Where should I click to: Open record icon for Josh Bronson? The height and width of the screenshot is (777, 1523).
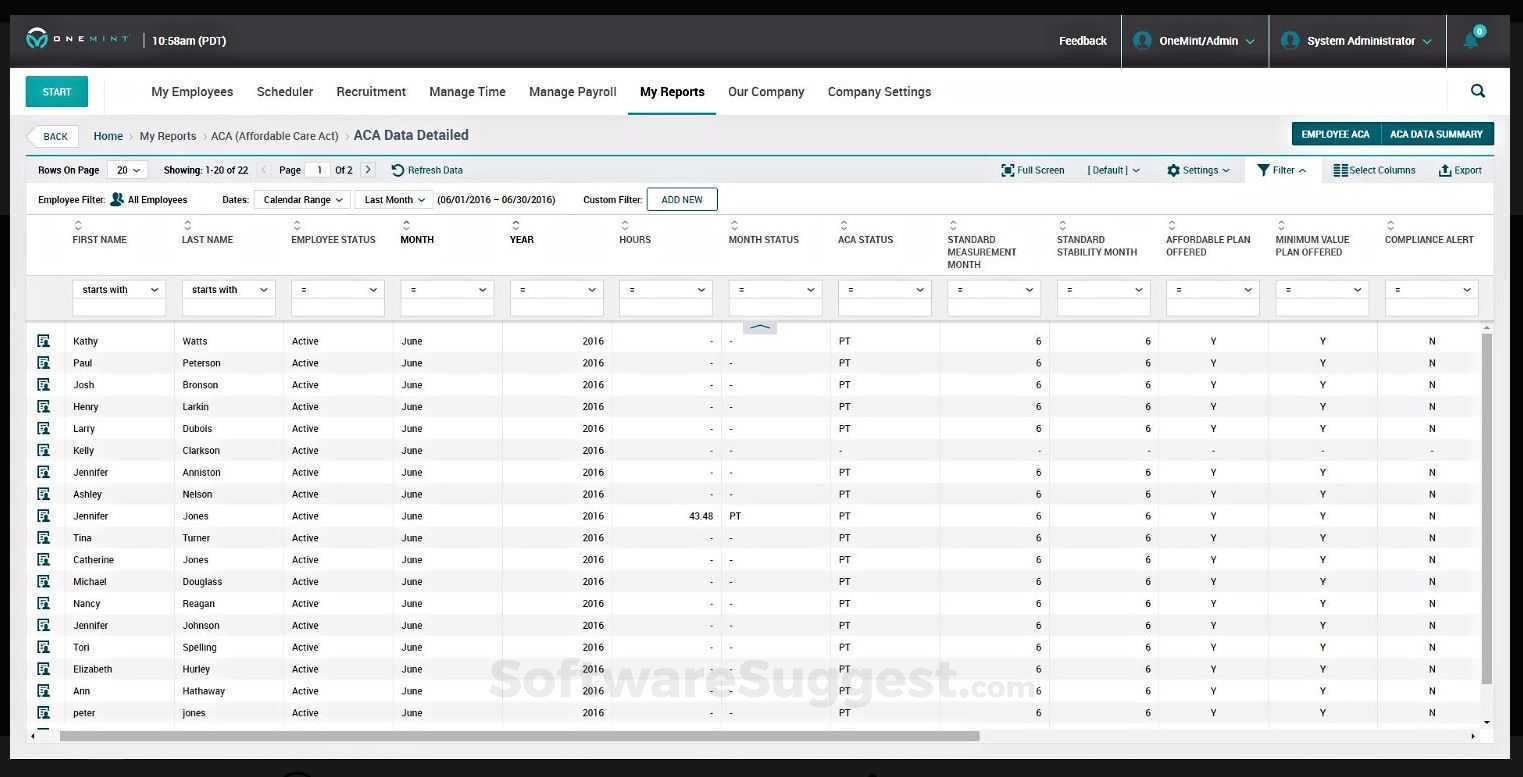(x=43, y=385)
